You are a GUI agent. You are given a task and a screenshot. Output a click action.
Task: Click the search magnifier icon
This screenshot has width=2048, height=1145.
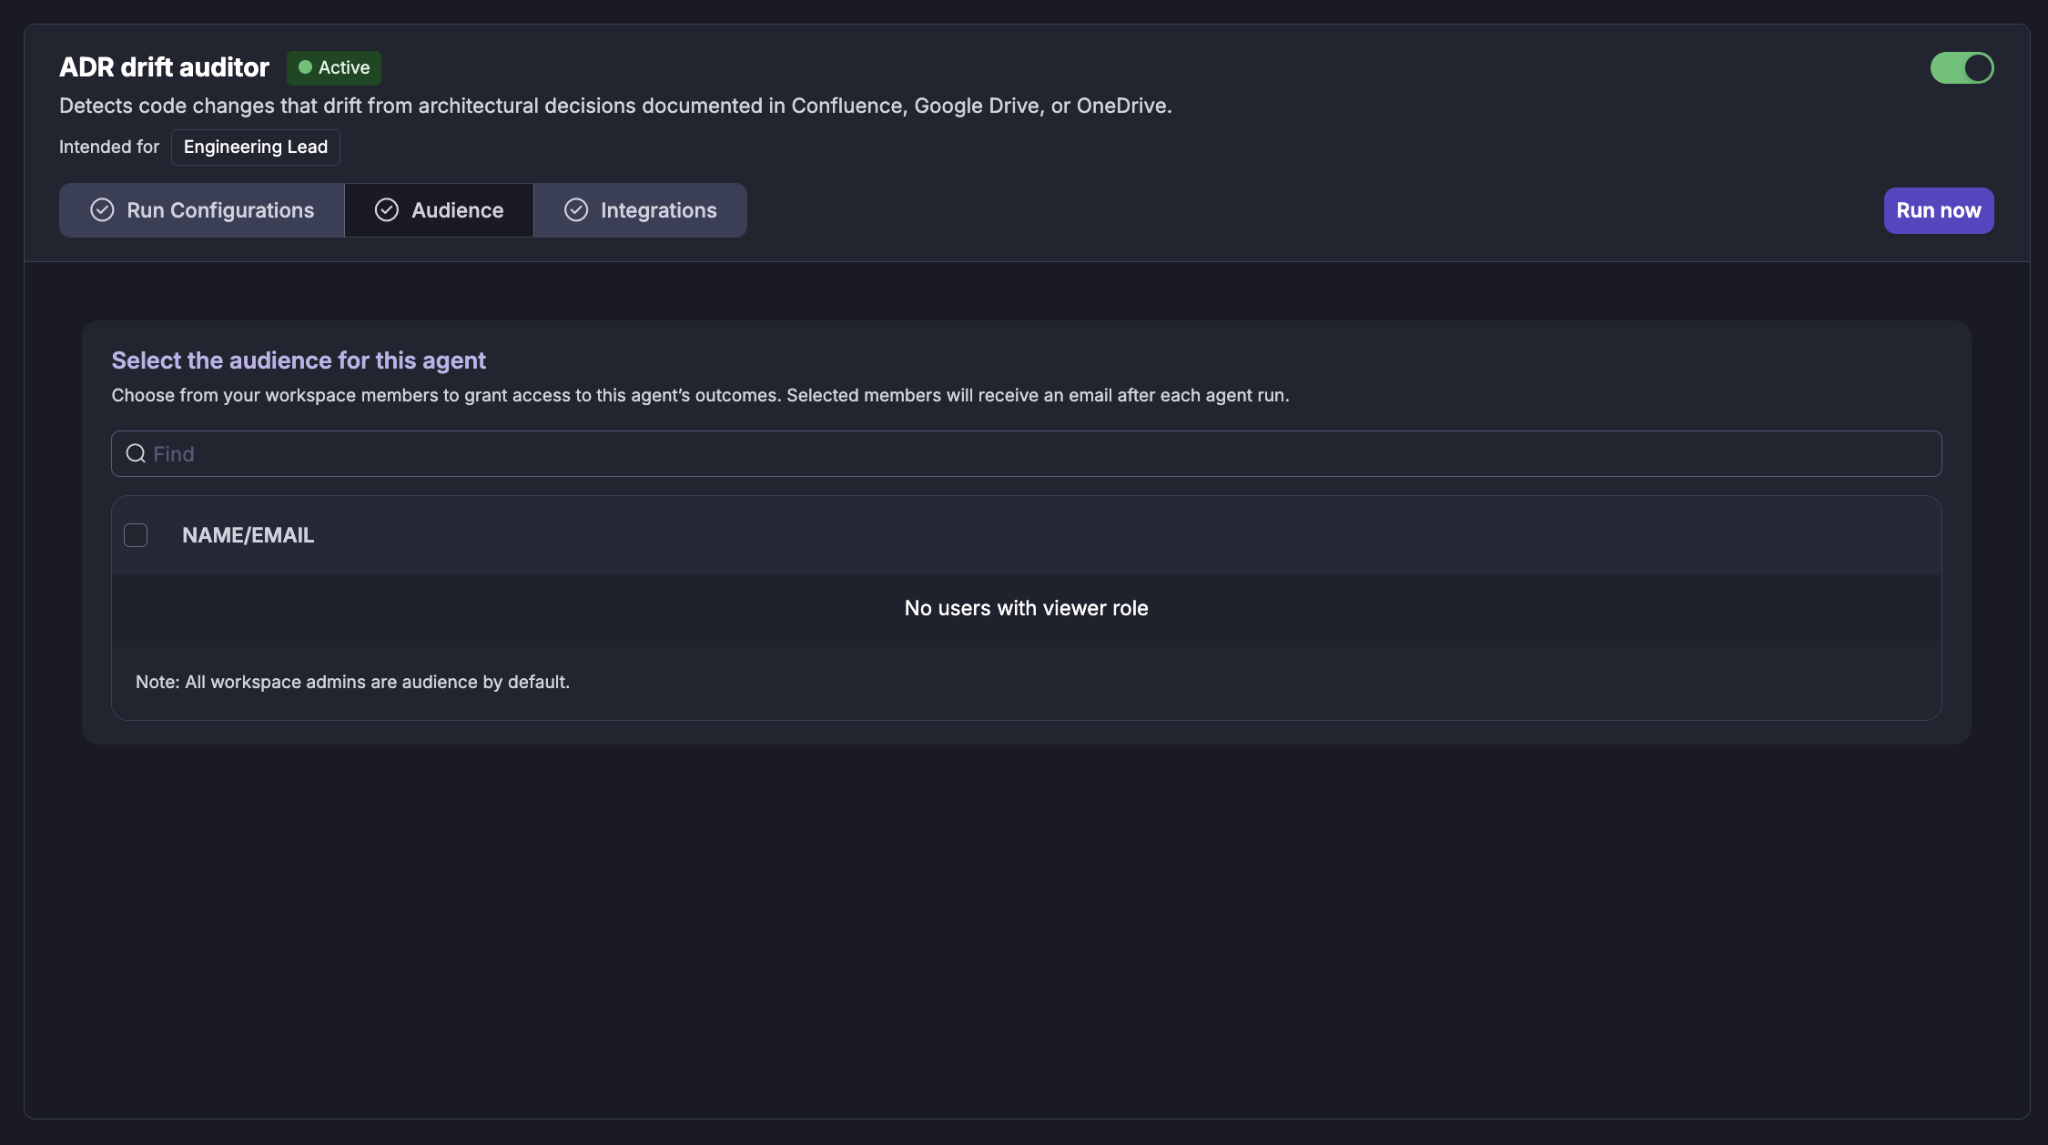coord(136,454)
